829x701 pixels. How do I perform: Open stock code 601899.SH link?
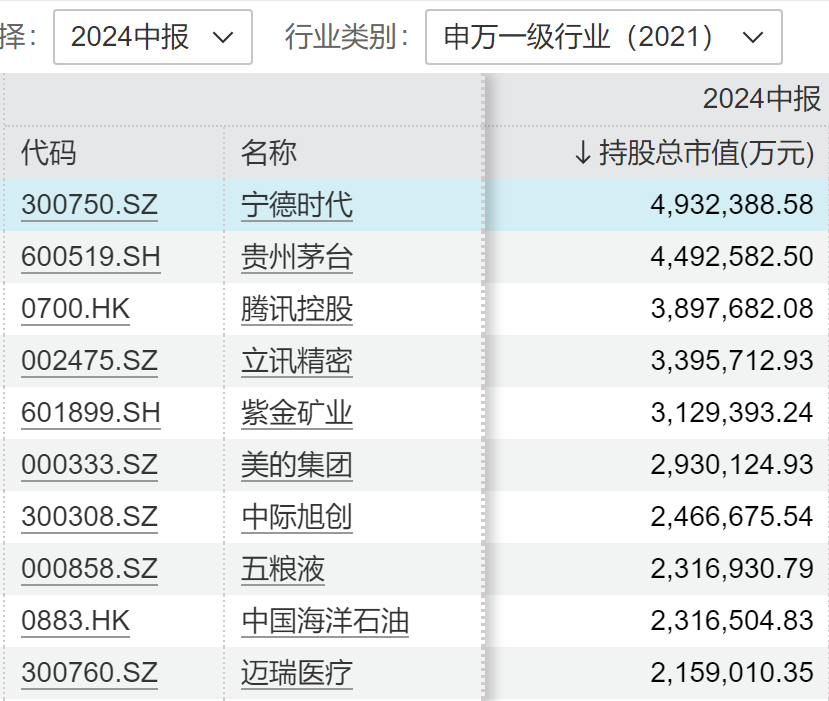click(x=91, y=412)
